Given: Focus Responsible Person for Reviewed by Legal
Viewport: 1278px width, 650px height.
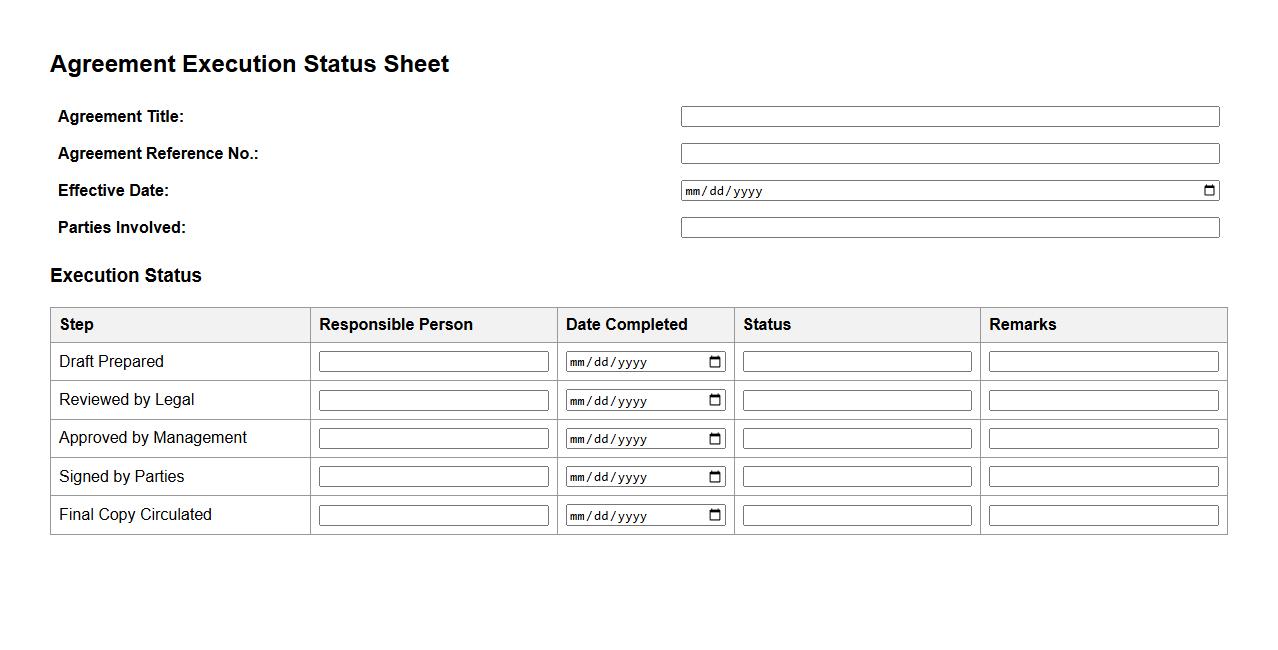Looking at the screenshot, I should (x=433, y=400).
